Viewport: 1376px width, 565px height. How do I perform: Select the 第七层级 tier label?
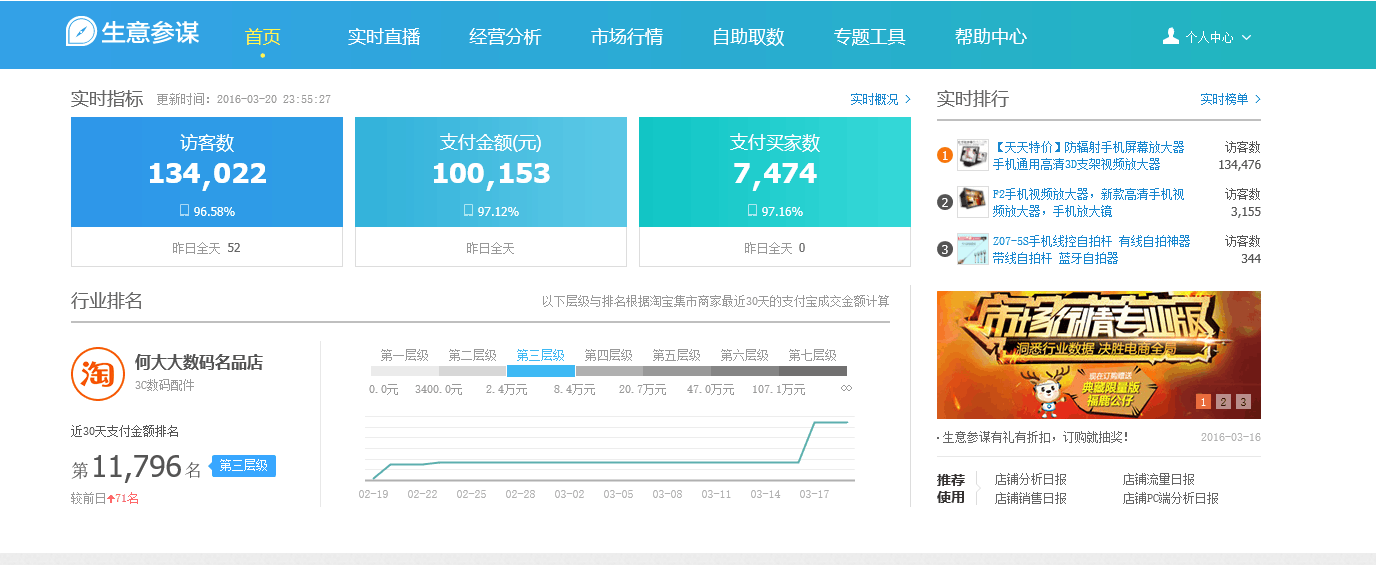tap(812, 355)
